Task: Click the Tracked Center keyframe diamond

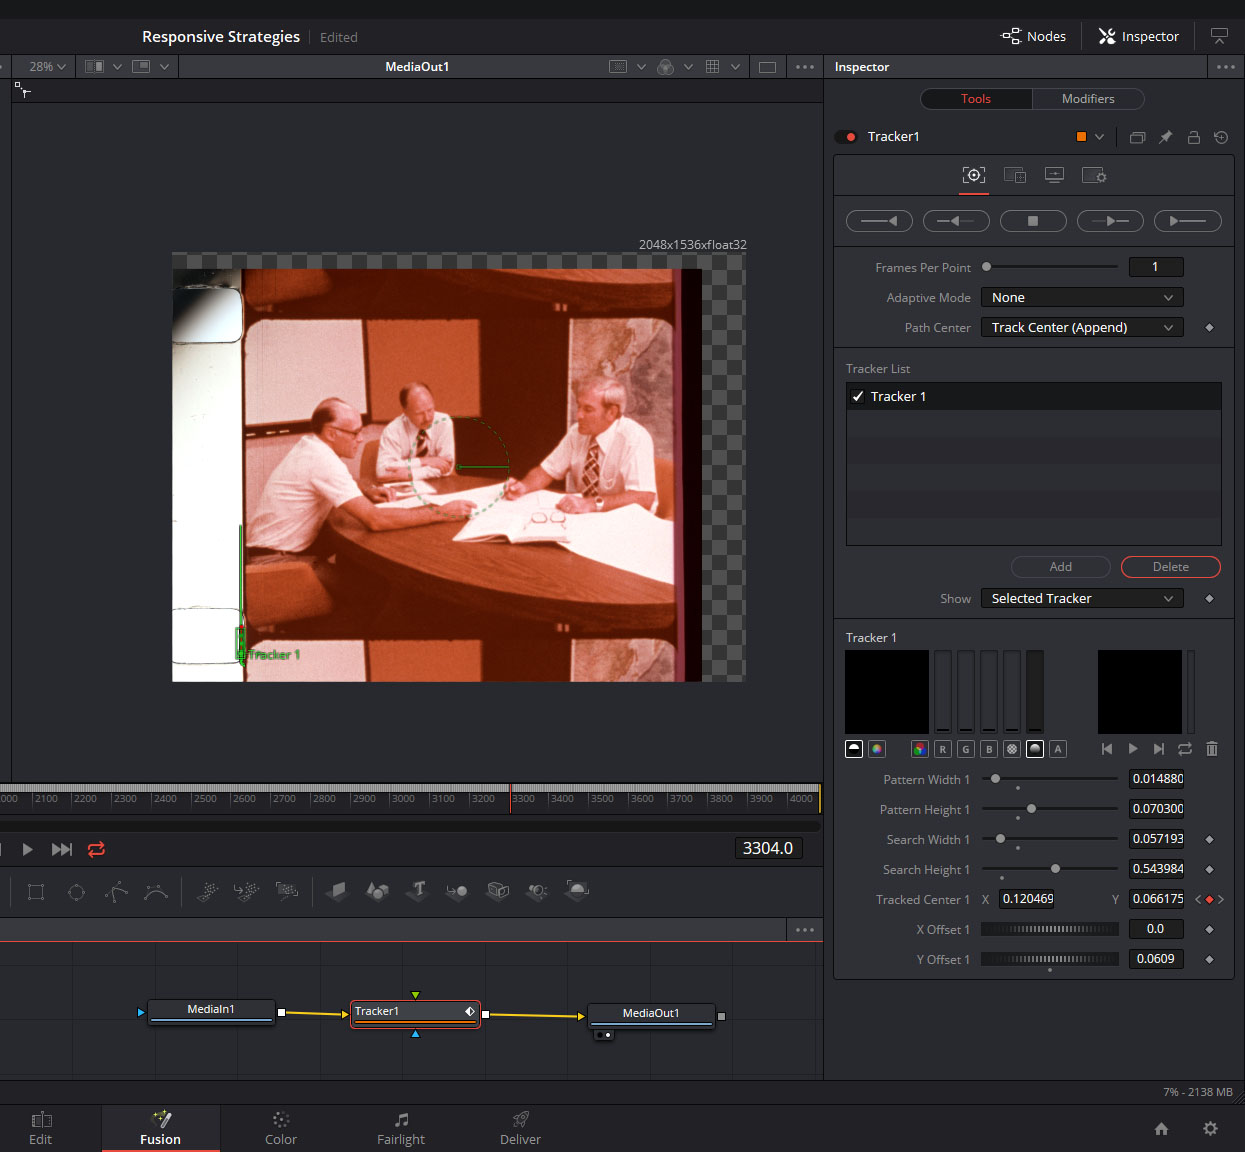Action: 1209,900
